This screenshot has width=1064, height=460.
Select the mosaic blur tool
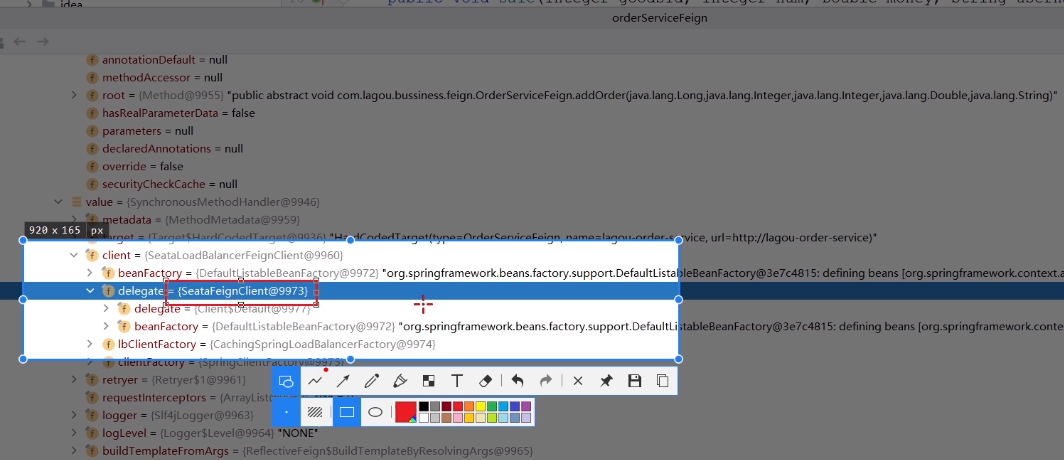(x=428, y=381)
